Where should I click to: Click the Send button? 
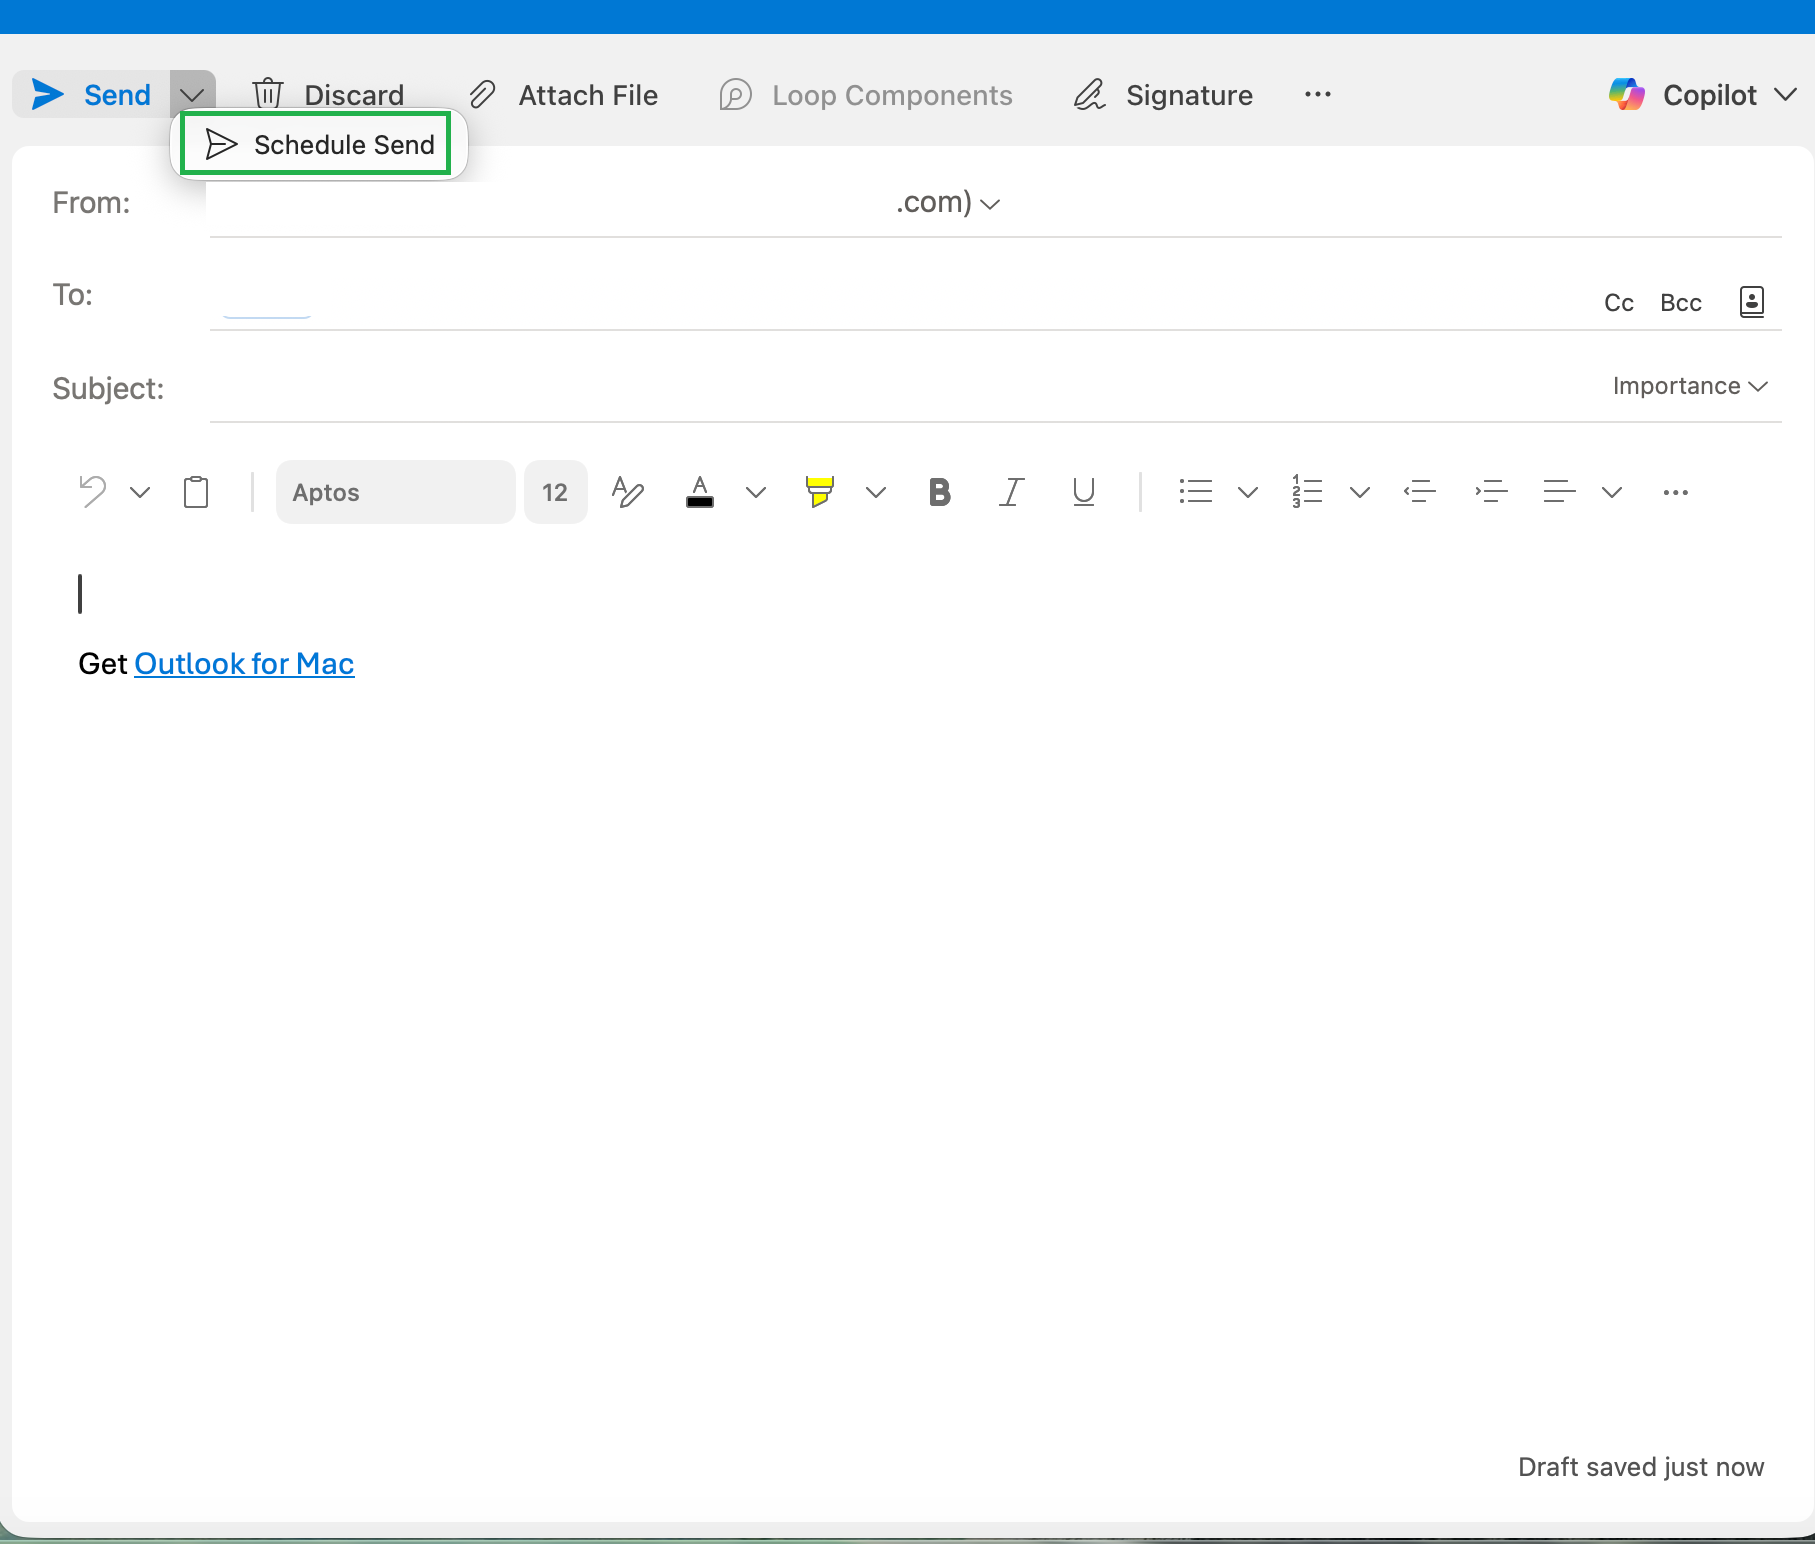pyautogui.click(x=90, y=95)
